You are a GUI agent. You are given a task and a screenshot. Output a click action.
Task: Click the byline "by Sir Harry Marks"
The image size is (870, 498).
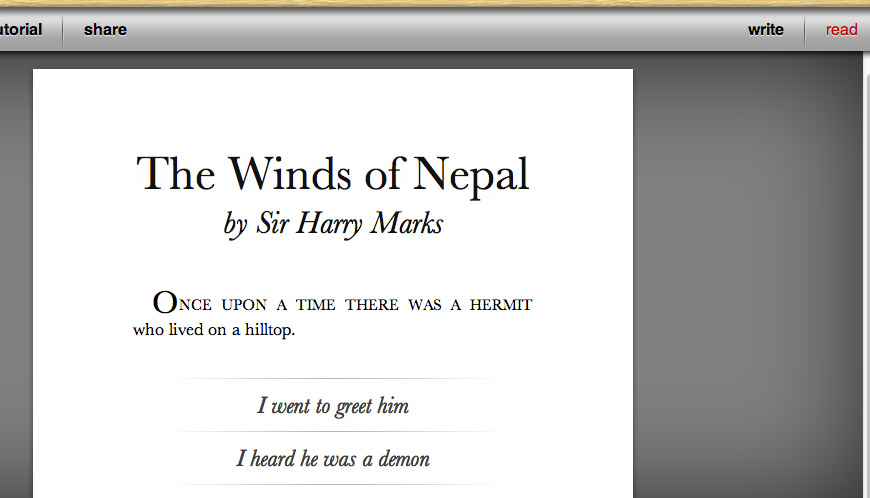click(x=333, y=223)
